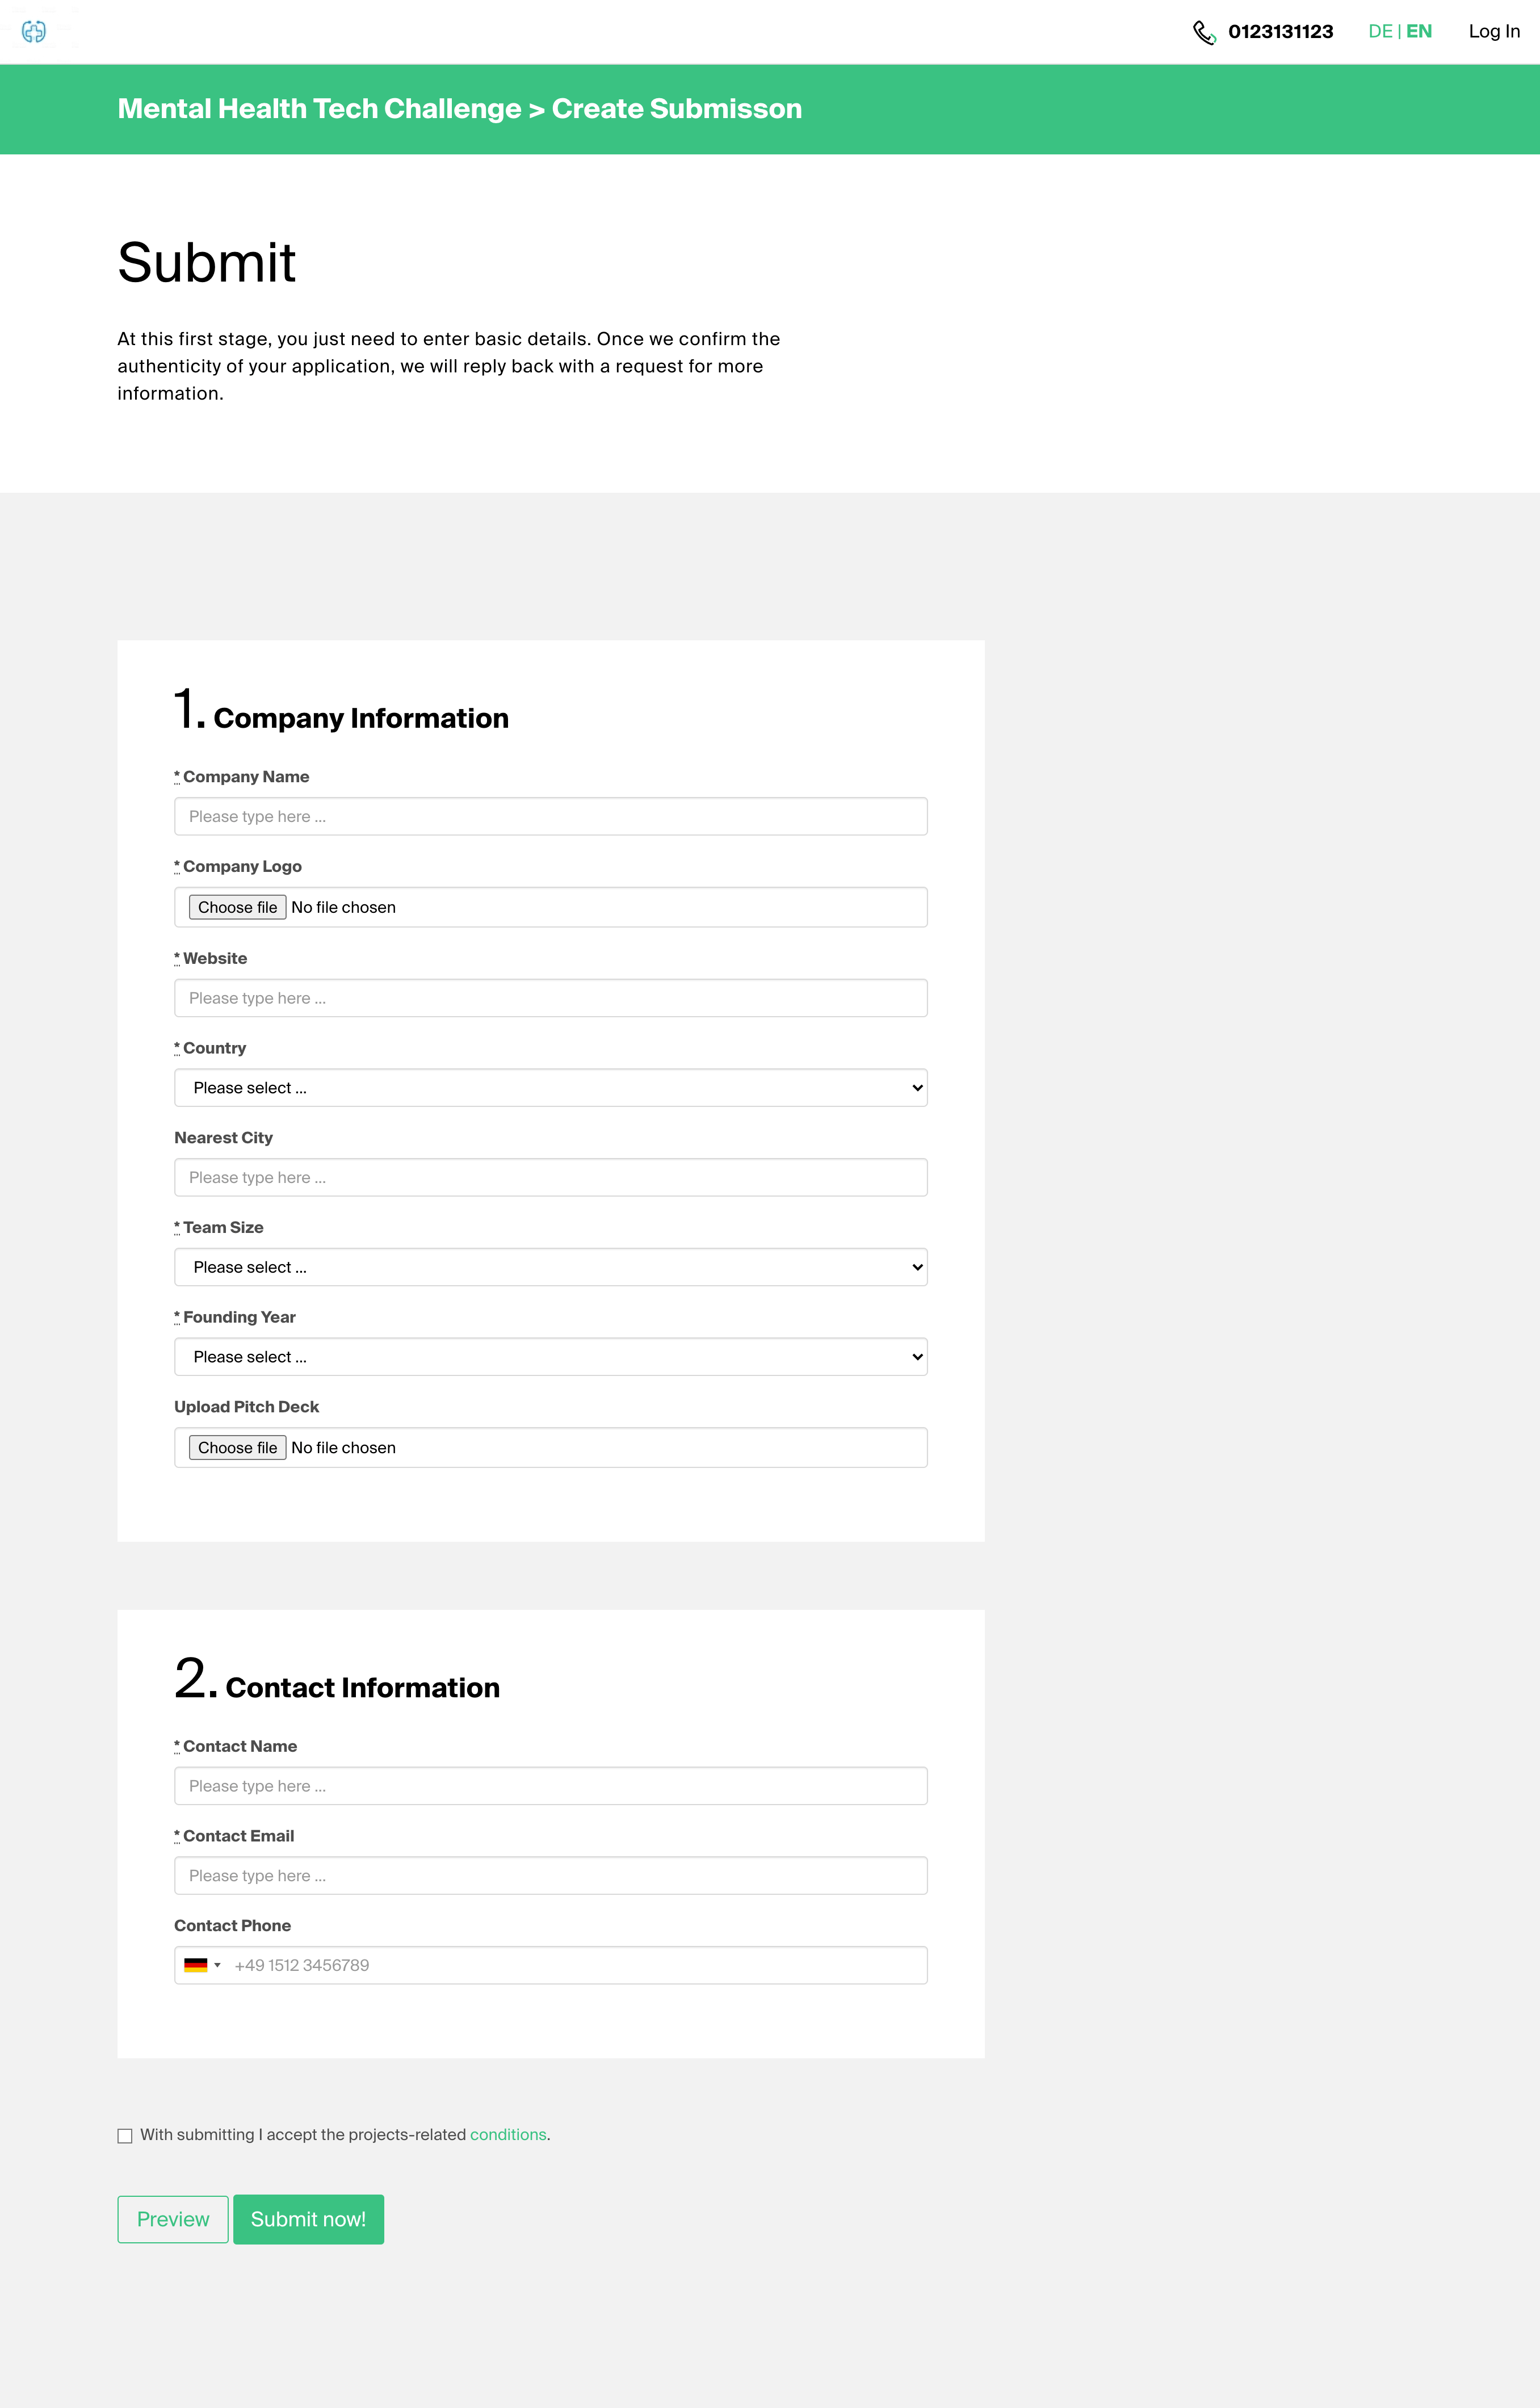
Task: Click the Preview button
Action: coord(173,2219)
